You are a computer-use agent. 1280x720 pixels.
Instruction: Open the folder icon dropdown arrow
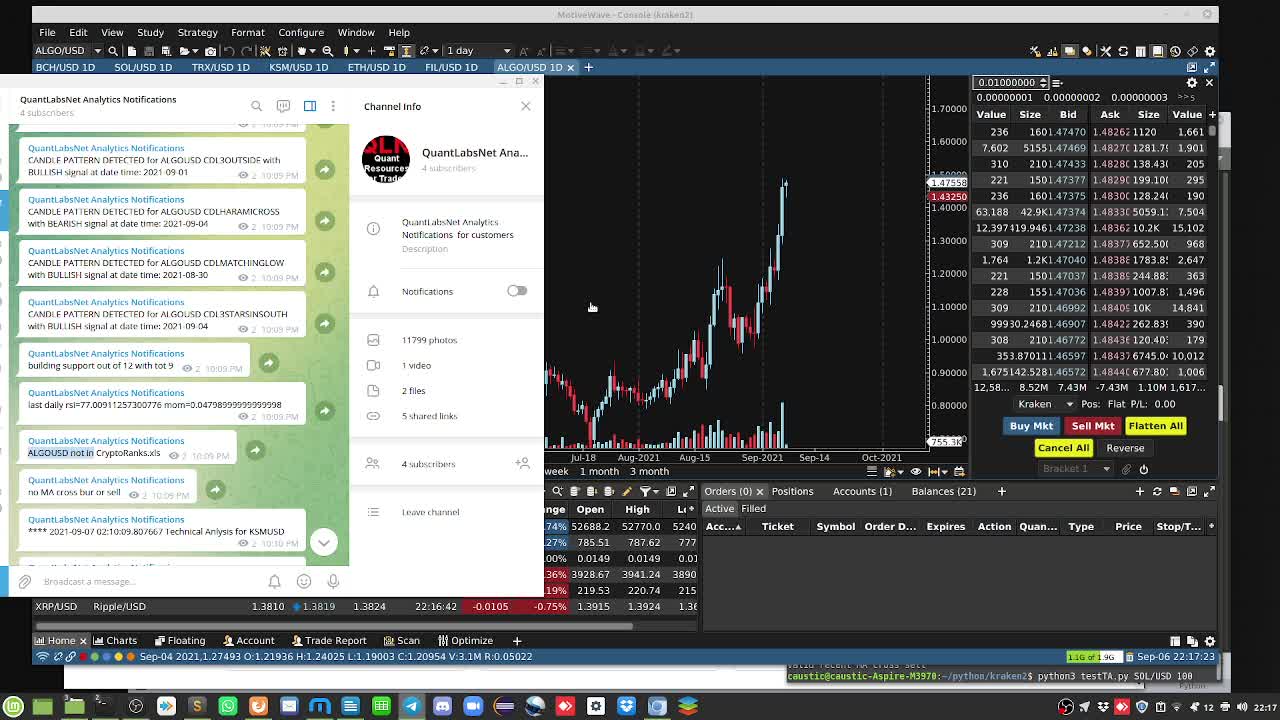click(x=194, y=51)
